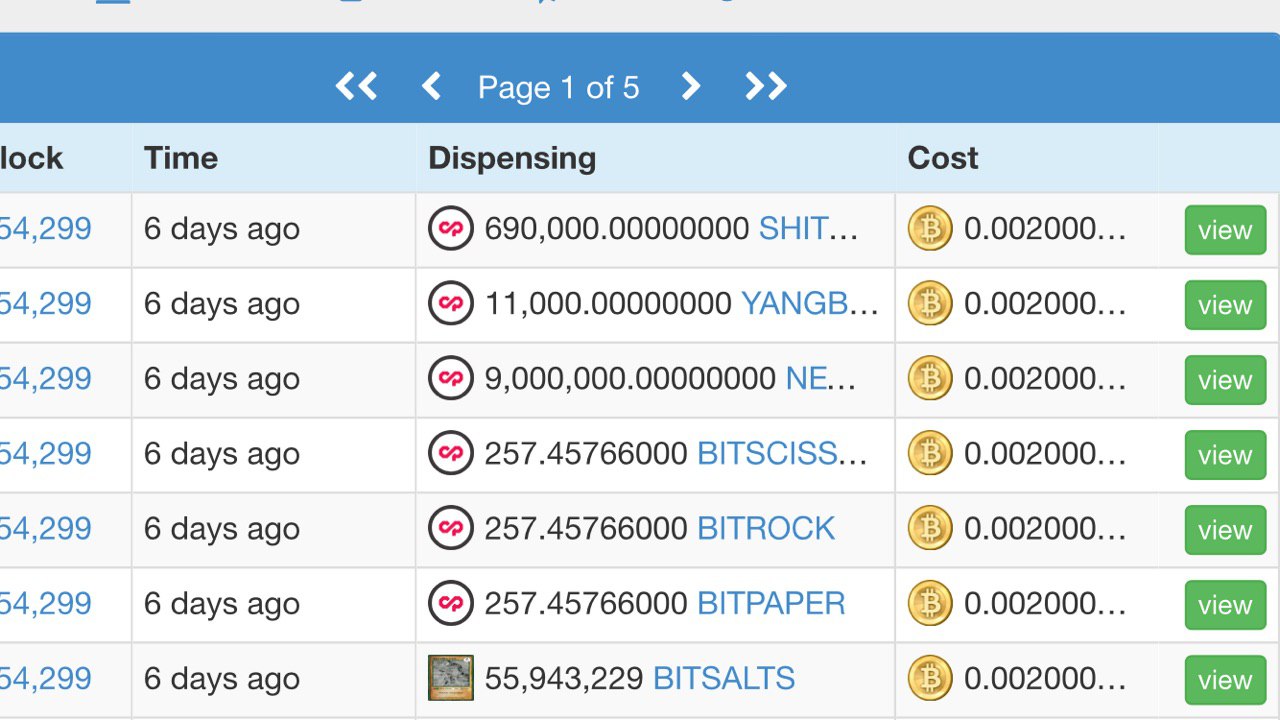The width and height of the screenshot is (1280, 720).
Task: Click amount 9,000,000.00000000
Action: pyautogui.click(x=630, y=379)
